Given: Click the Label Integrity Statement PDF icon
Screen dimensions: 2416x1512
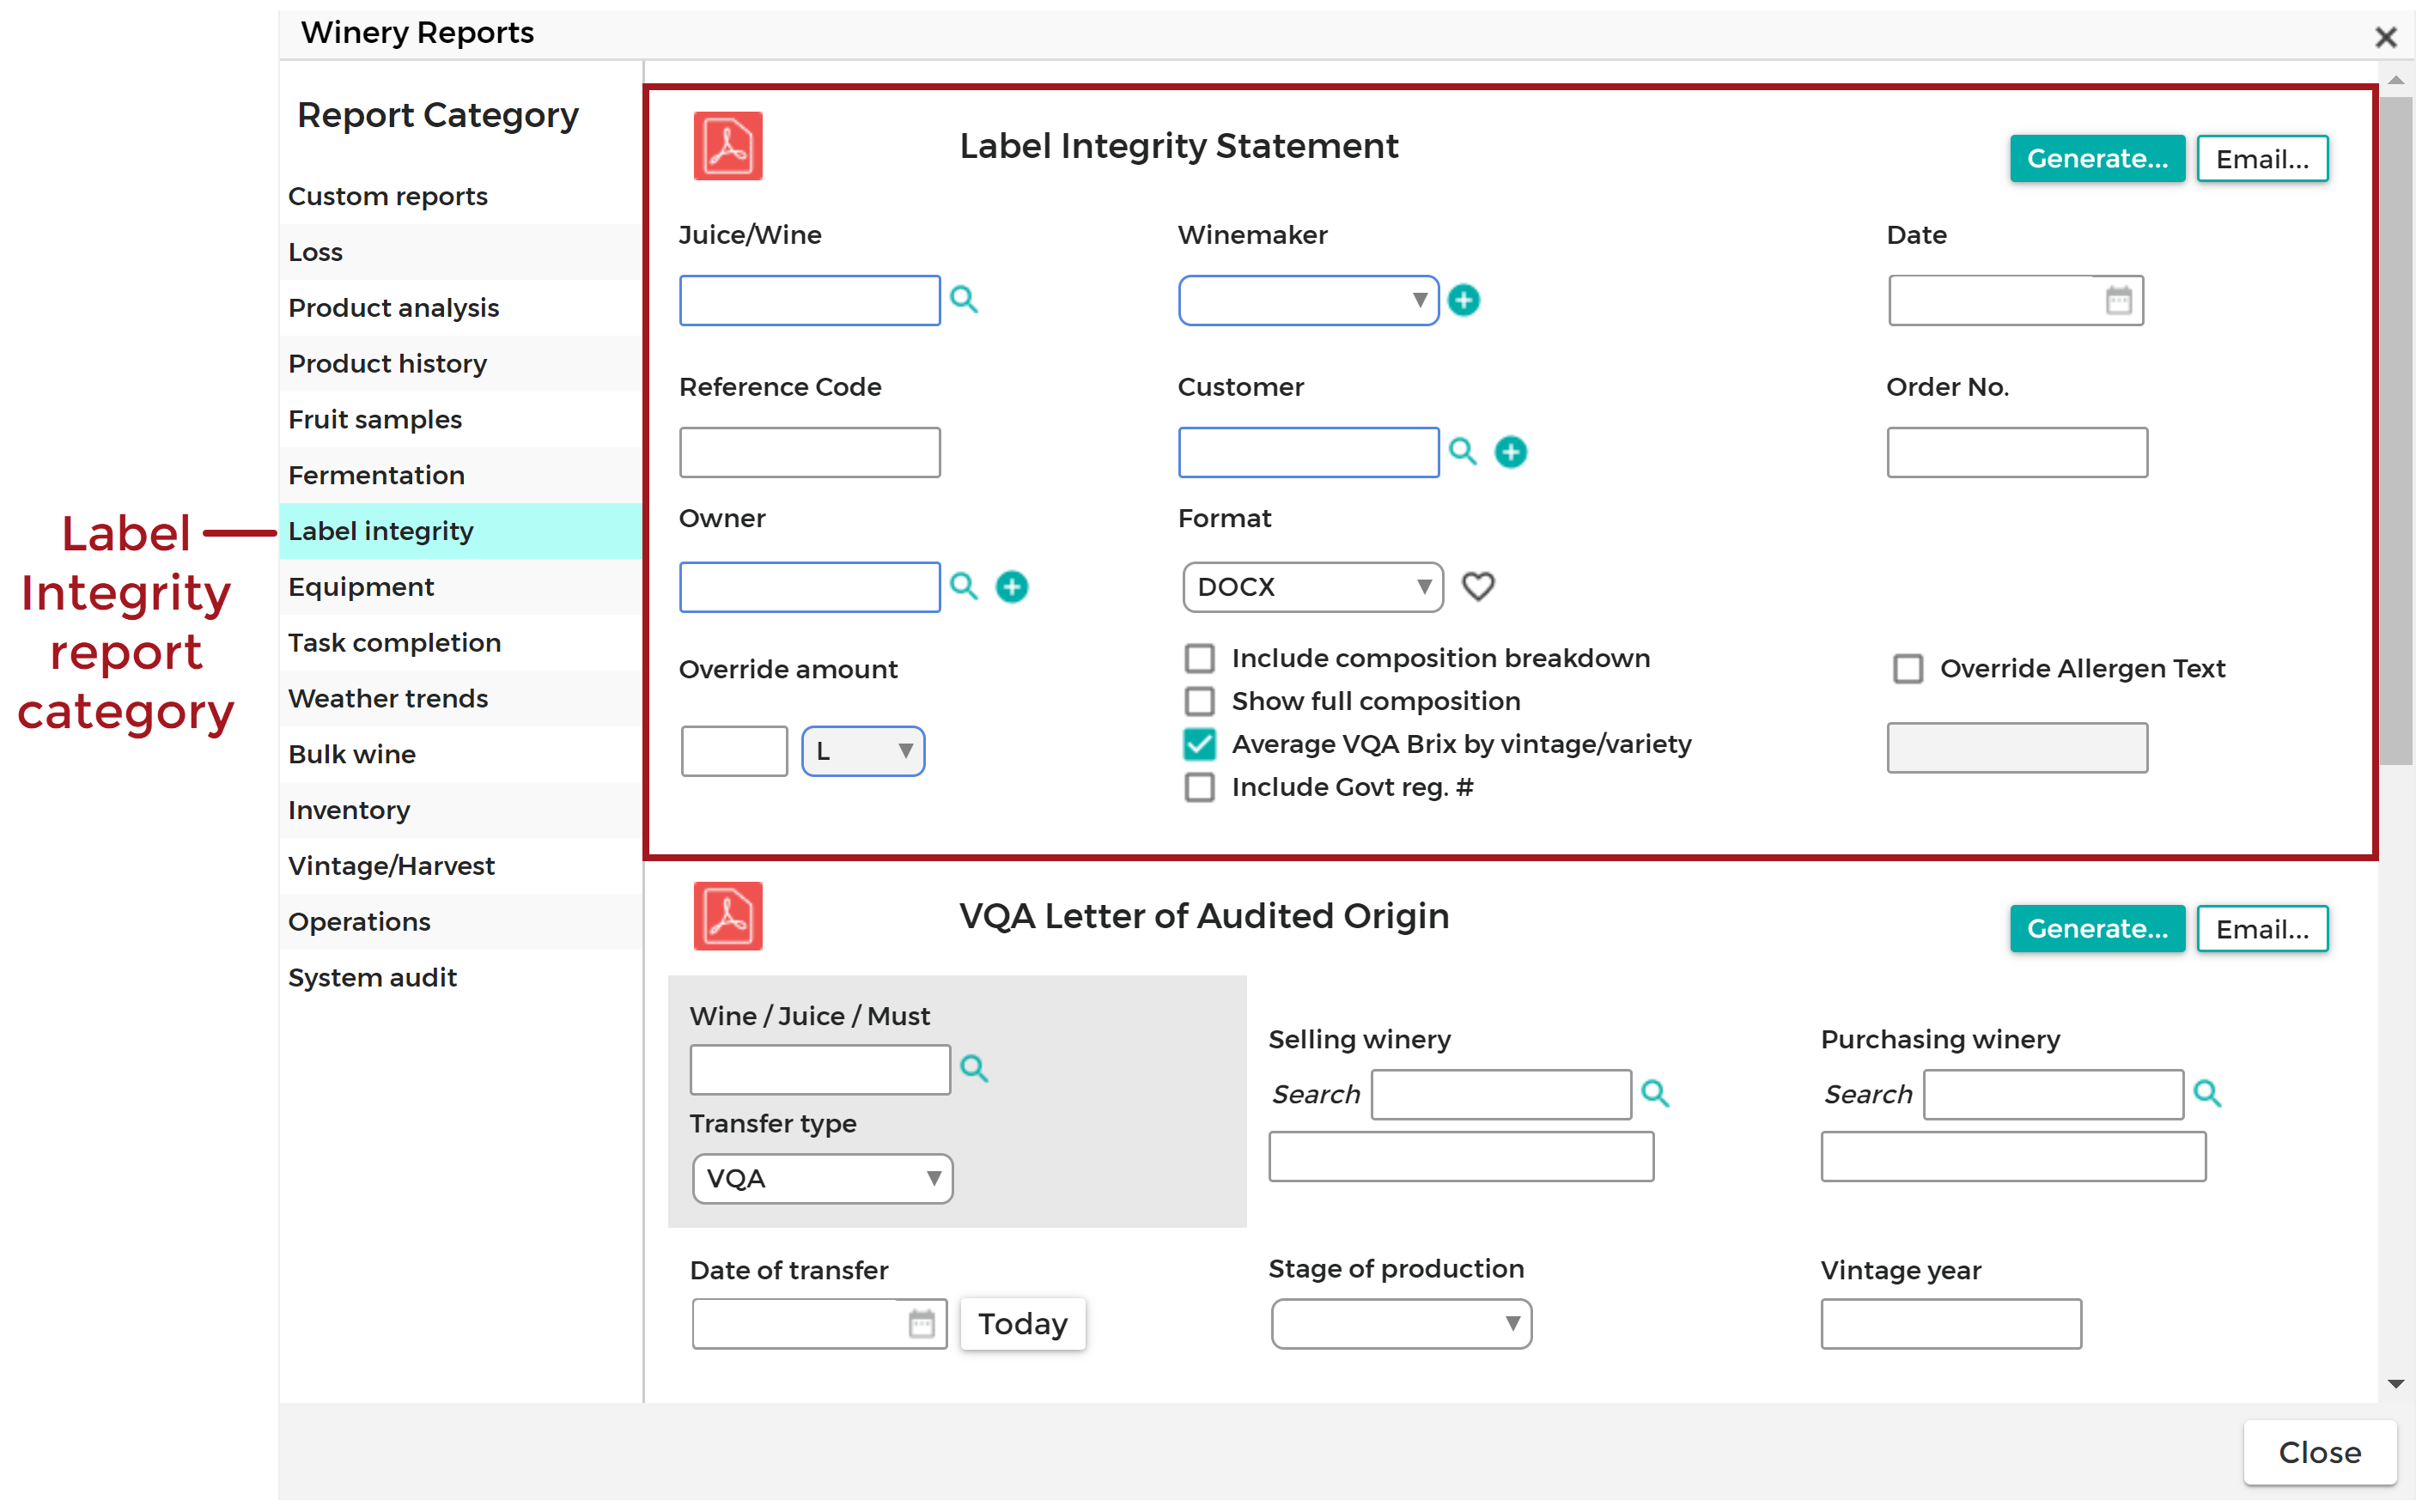Looking at the screenshot, I should point(728,146).
